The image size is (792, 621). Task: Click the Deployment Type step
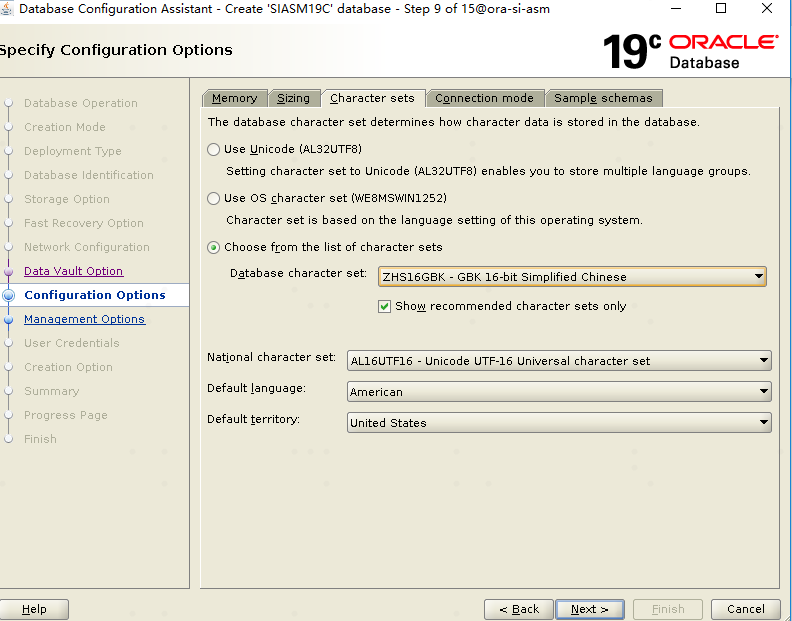[73, 151]
